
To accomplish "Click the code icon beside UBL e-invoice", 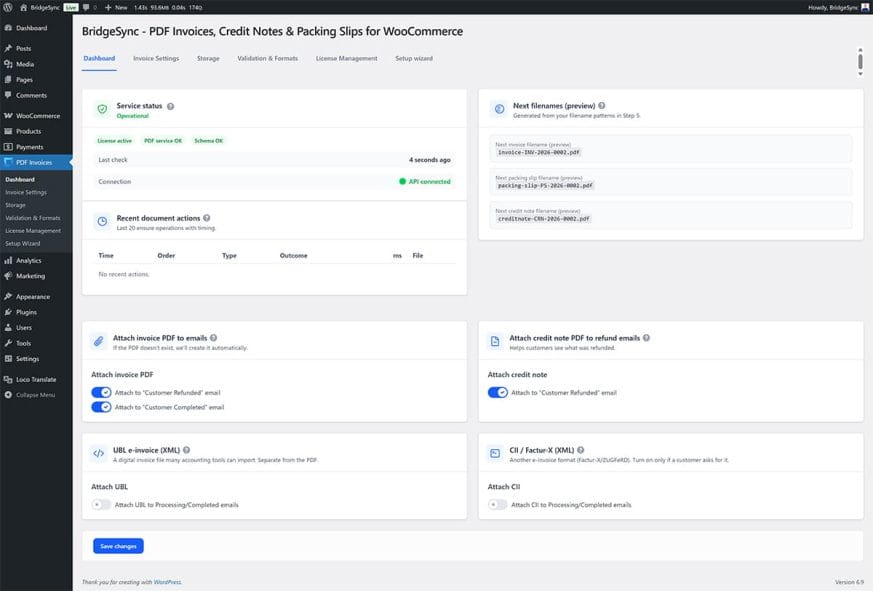I will tap(100, 452).
